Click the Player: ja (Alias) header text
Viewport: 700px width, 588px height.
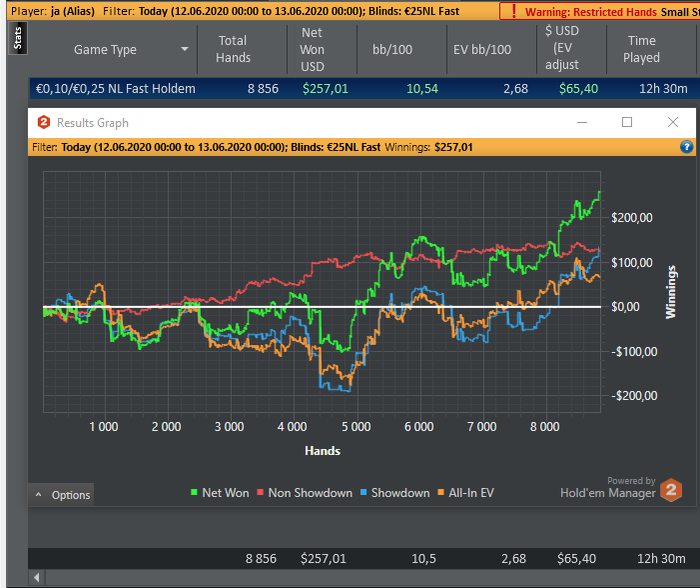click(53, 11)
